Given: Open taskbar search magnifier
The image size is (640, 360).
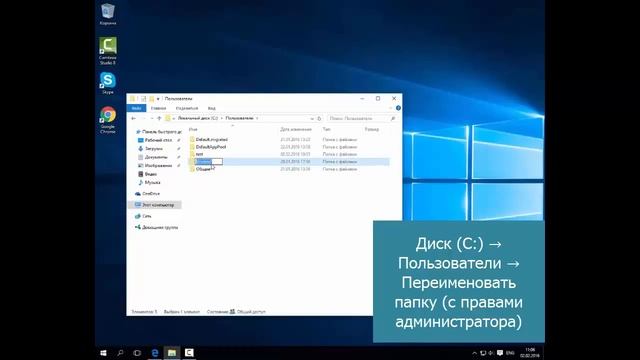Looking at the screenshot, I should coord(120,353).
